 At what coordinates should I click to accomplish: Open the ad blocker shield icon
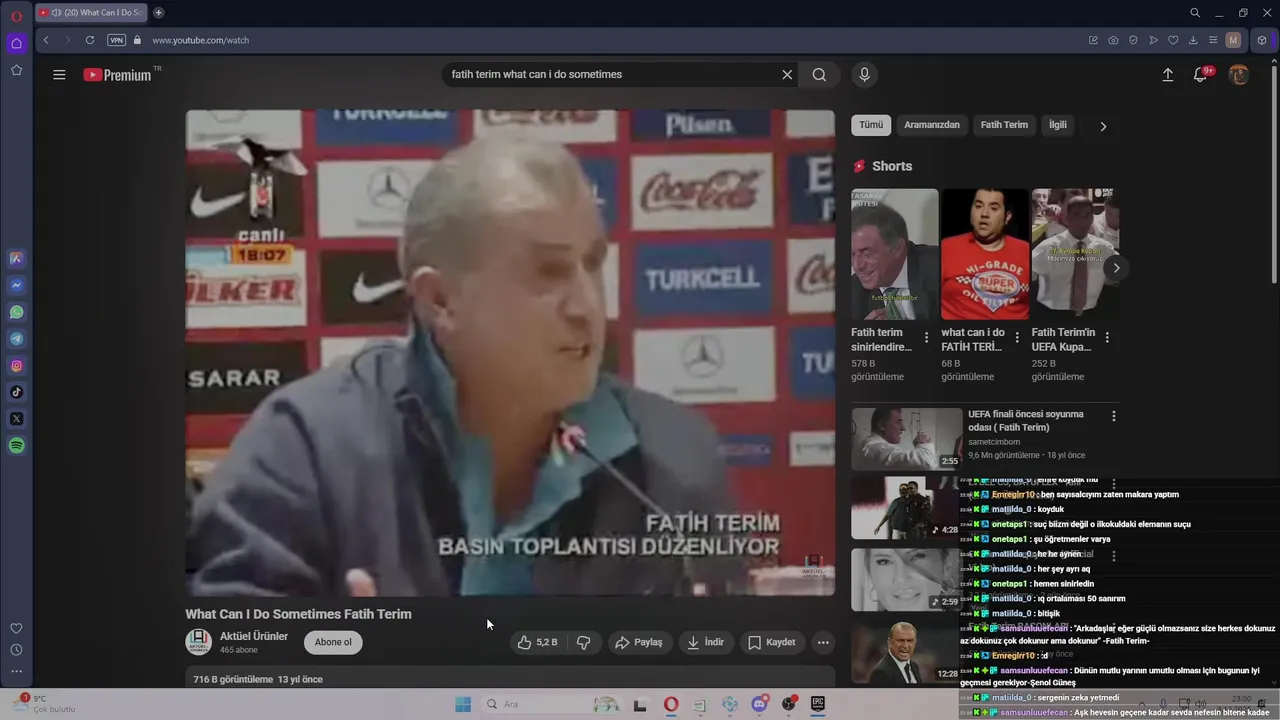[1133, 40]
